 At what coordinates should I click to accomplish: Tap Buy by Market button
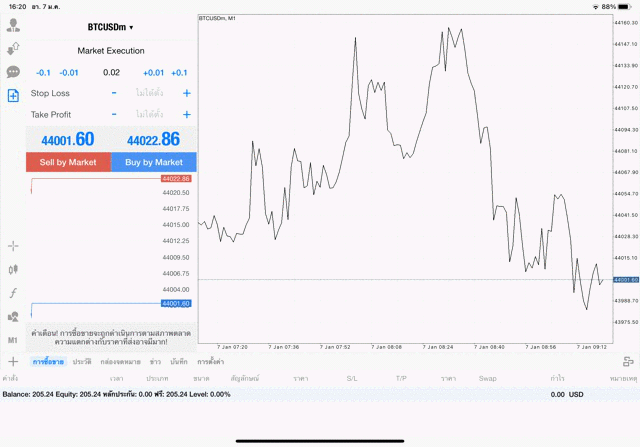click(x=154, y=162)
